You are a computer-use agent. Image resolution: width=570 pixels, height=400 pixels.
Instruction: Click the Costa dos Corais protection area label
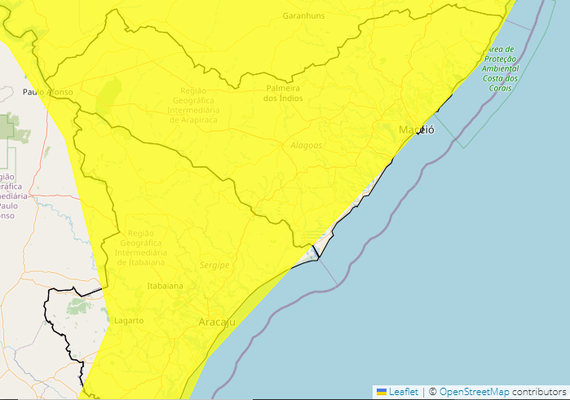[501, 69]
